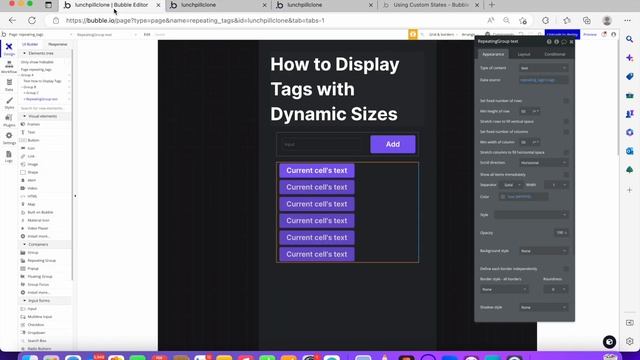Select the Map element in the palette

coord(31,204)
